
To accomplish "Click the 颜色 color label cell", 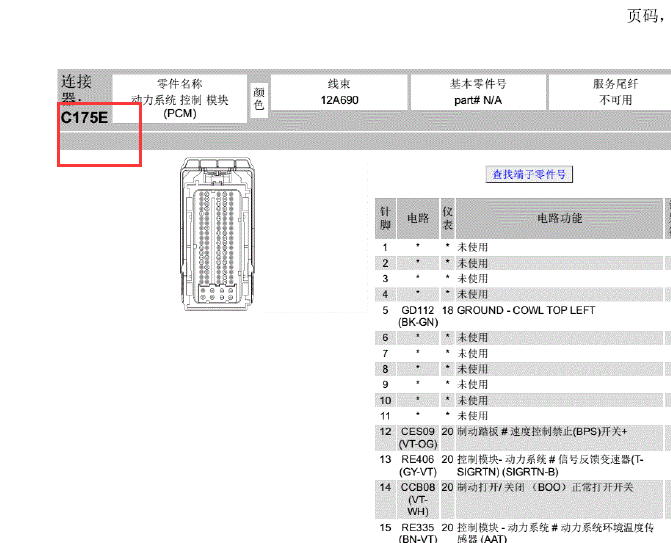I will [259, 99].
